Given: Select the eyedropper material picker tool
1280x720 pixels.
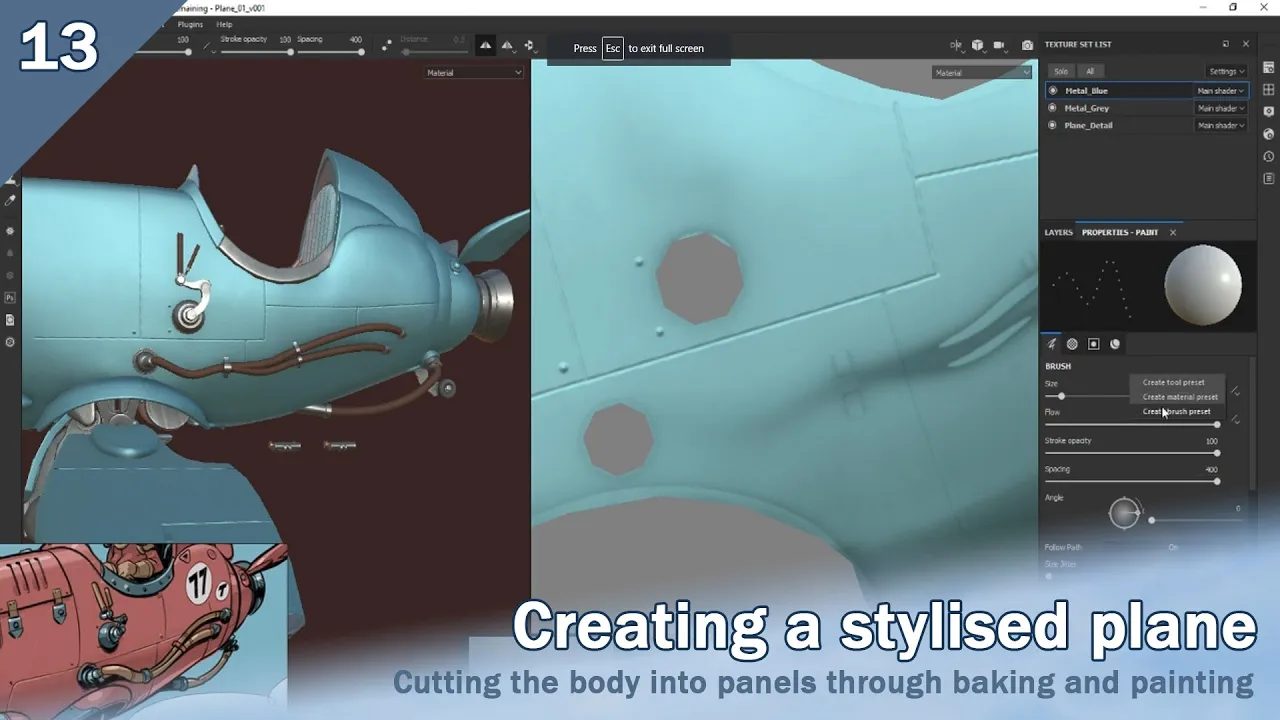Looking at the screenshot, I should (x=10, y=200).
